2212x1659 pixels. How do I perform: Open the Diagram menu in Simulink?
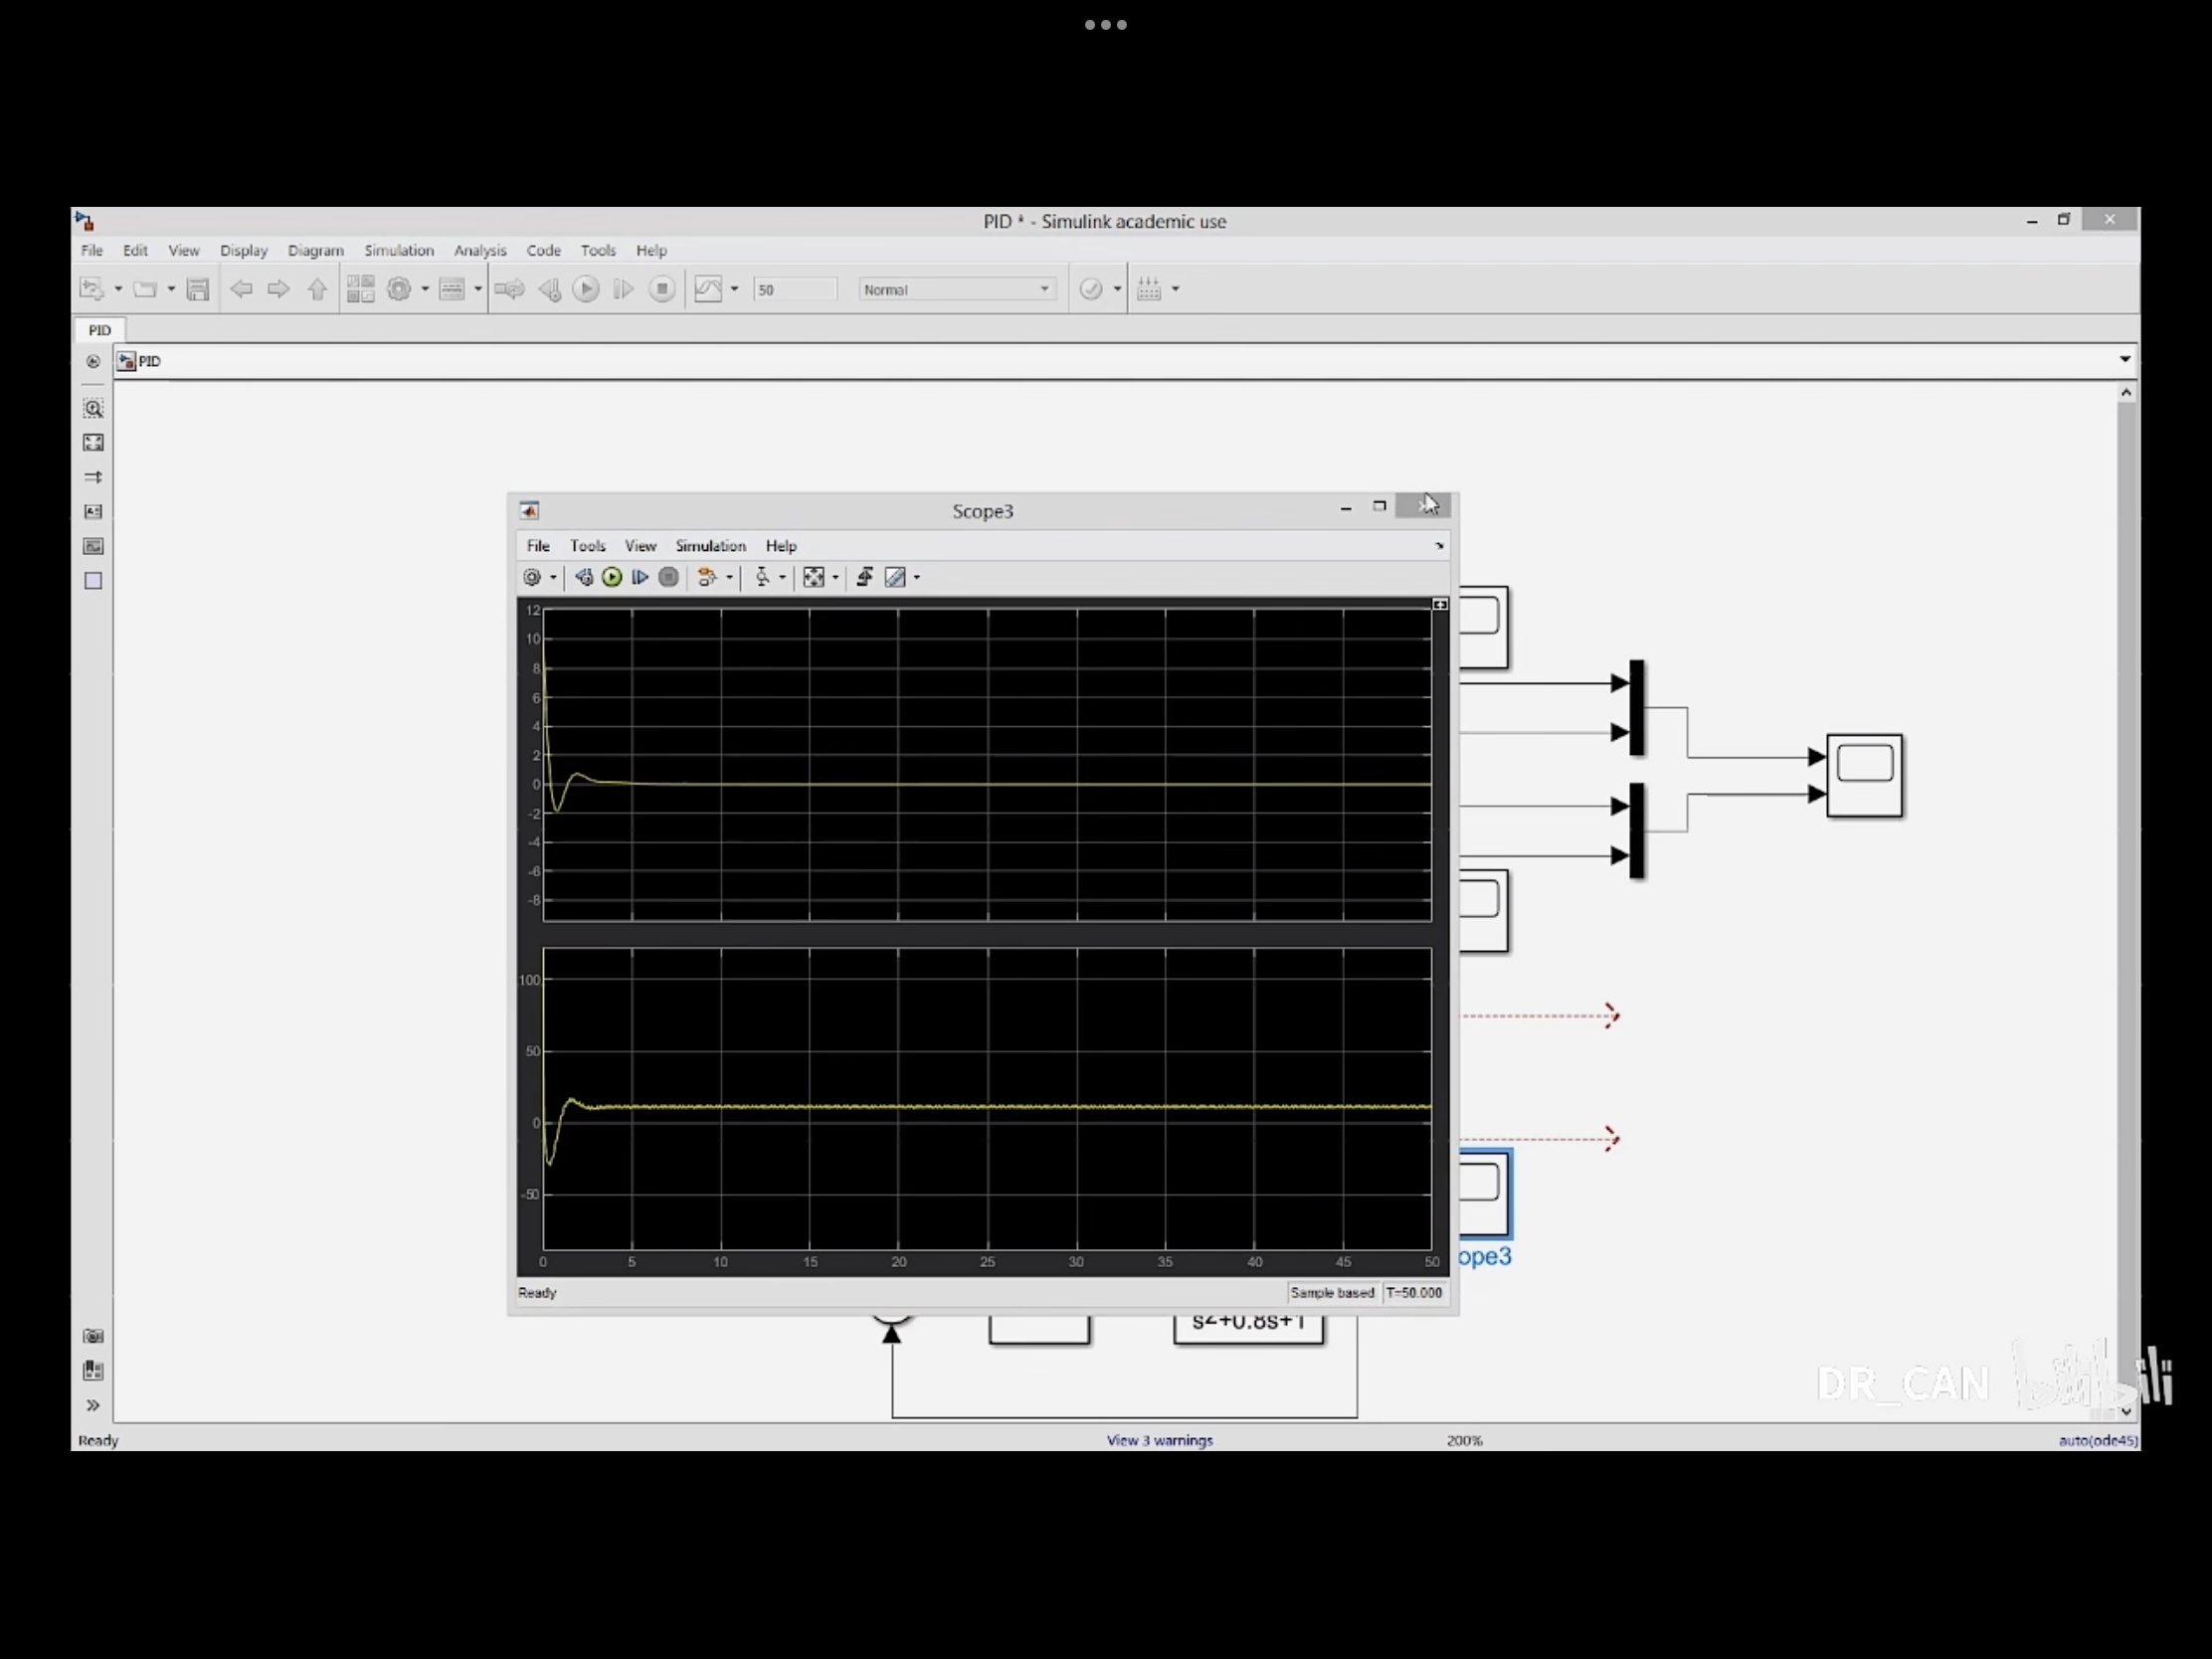(316, 250)
